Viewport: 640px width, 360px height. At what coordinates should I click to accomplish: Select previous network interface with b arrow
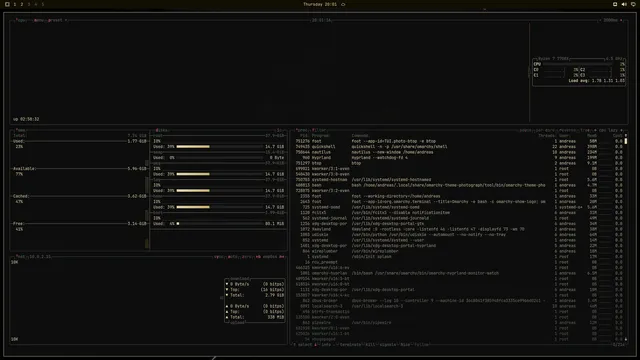pos(258,257)
